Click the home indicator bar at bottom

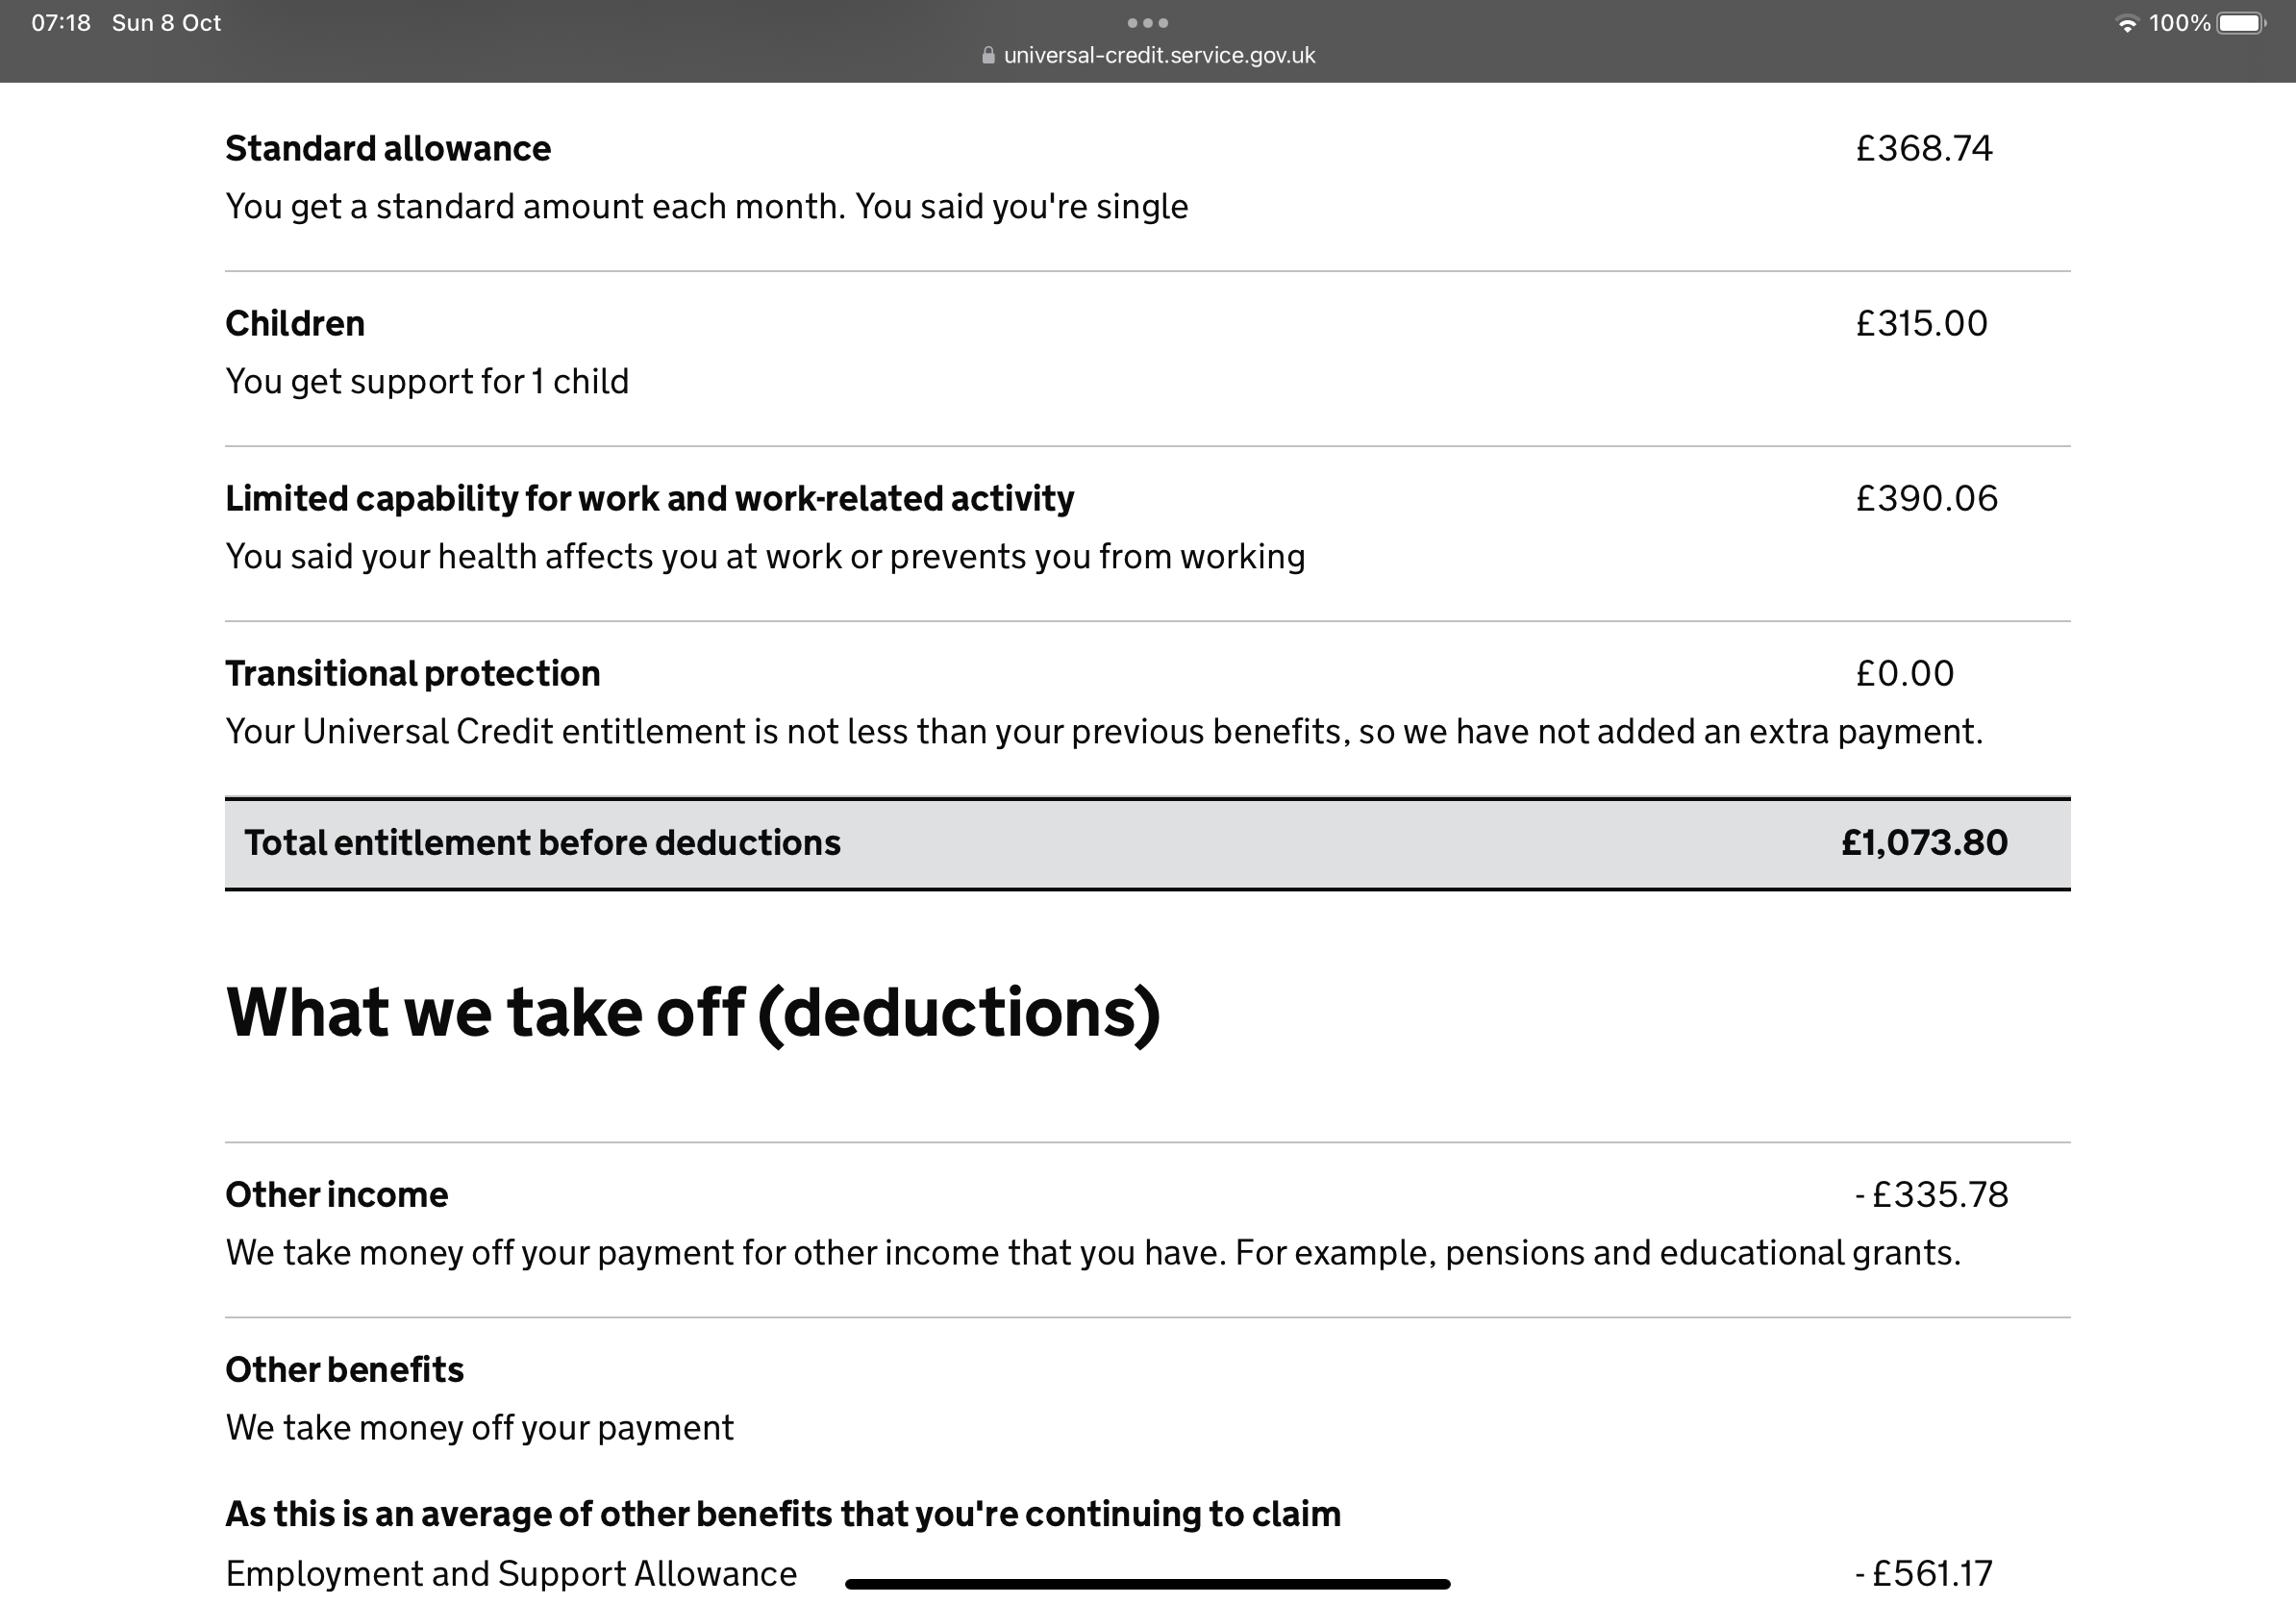pyautogui.click(x=1147, y=1584)
